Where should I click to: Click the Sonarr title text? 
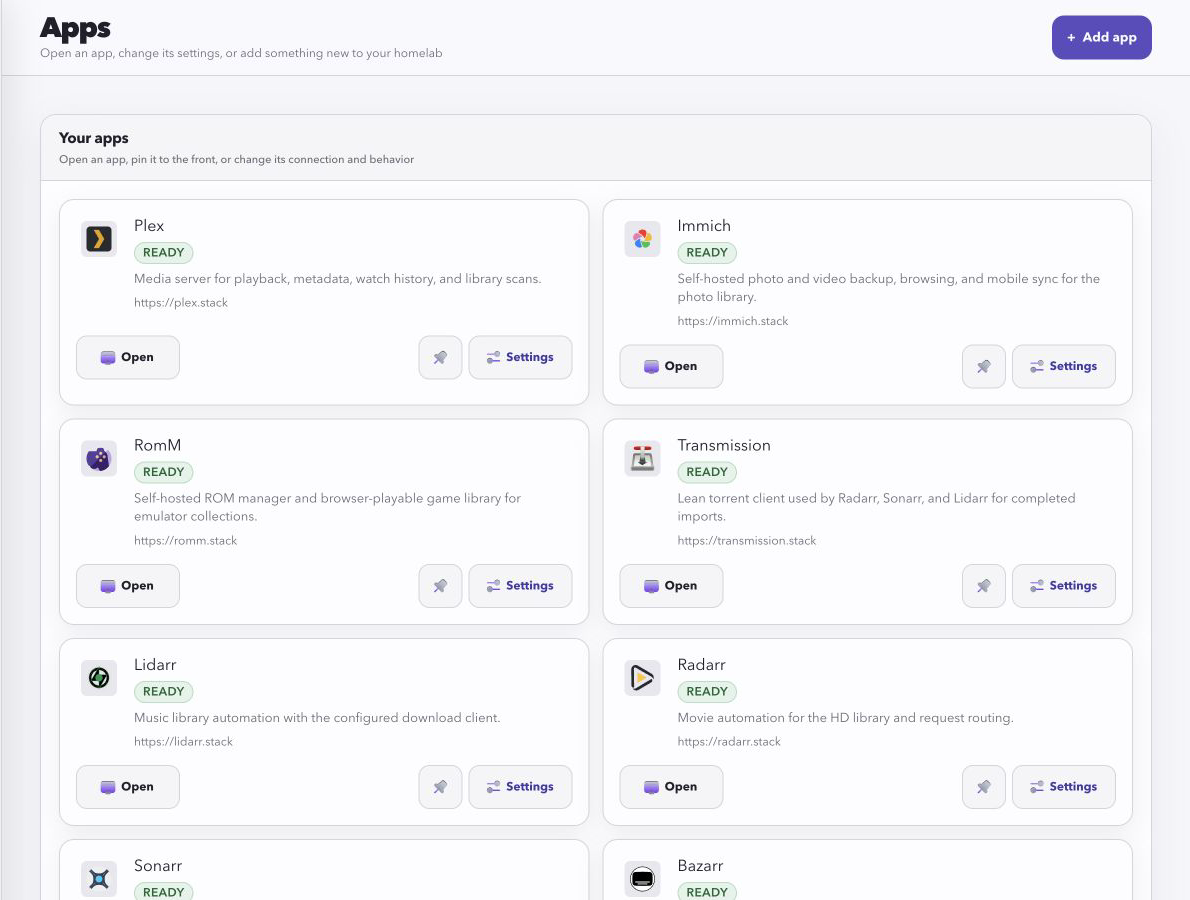coord(158,865)
